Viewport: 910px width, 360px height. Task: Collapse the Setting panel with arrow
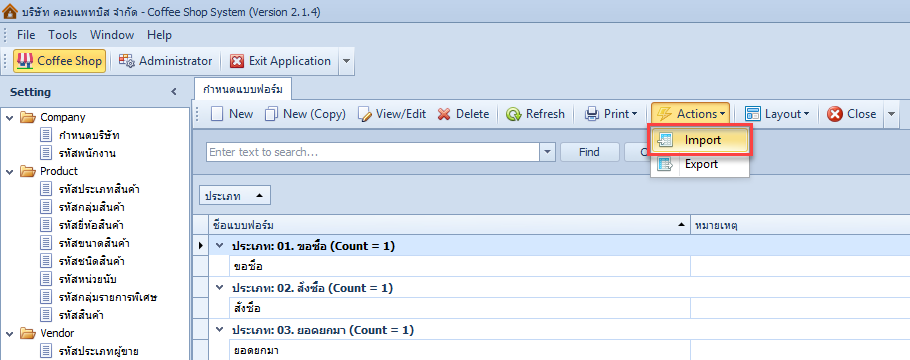point(174,92)
